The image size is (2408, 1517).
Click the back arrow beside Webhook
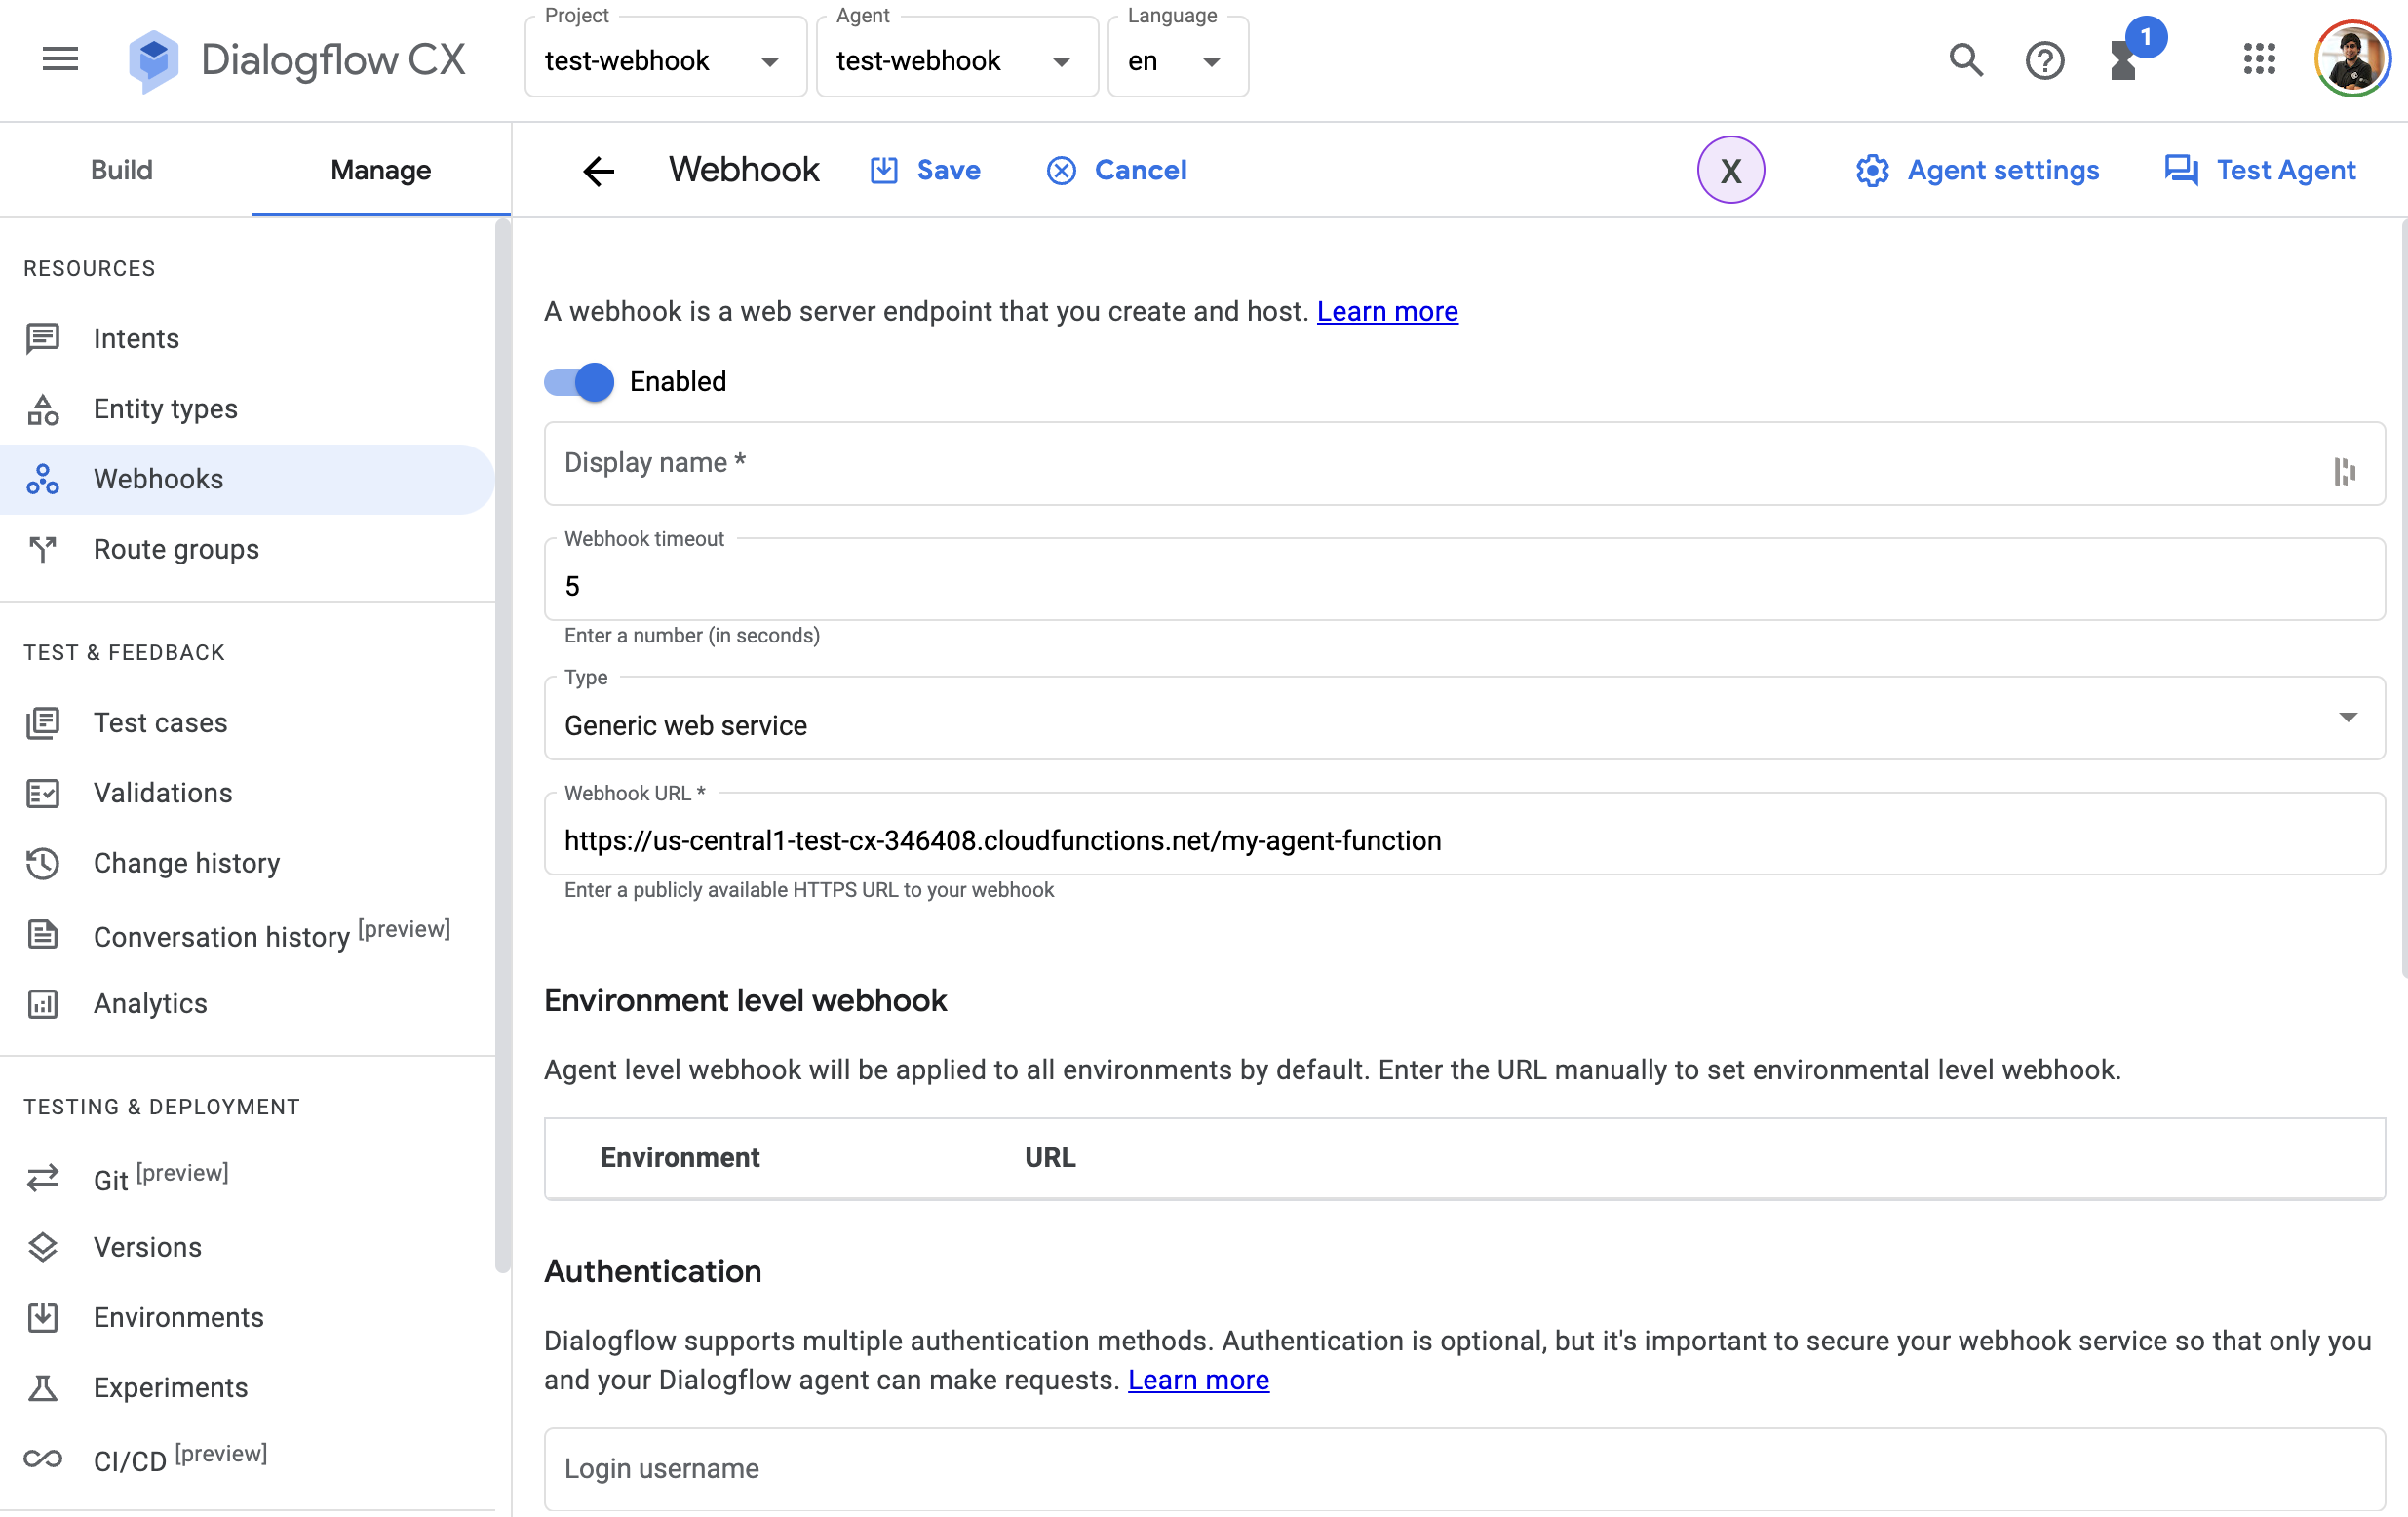coord(598,171)
